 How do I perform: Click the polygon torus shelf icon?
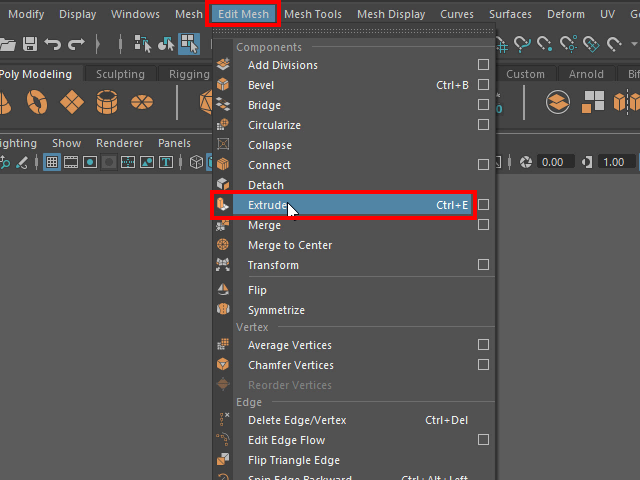tap(37, 102)
